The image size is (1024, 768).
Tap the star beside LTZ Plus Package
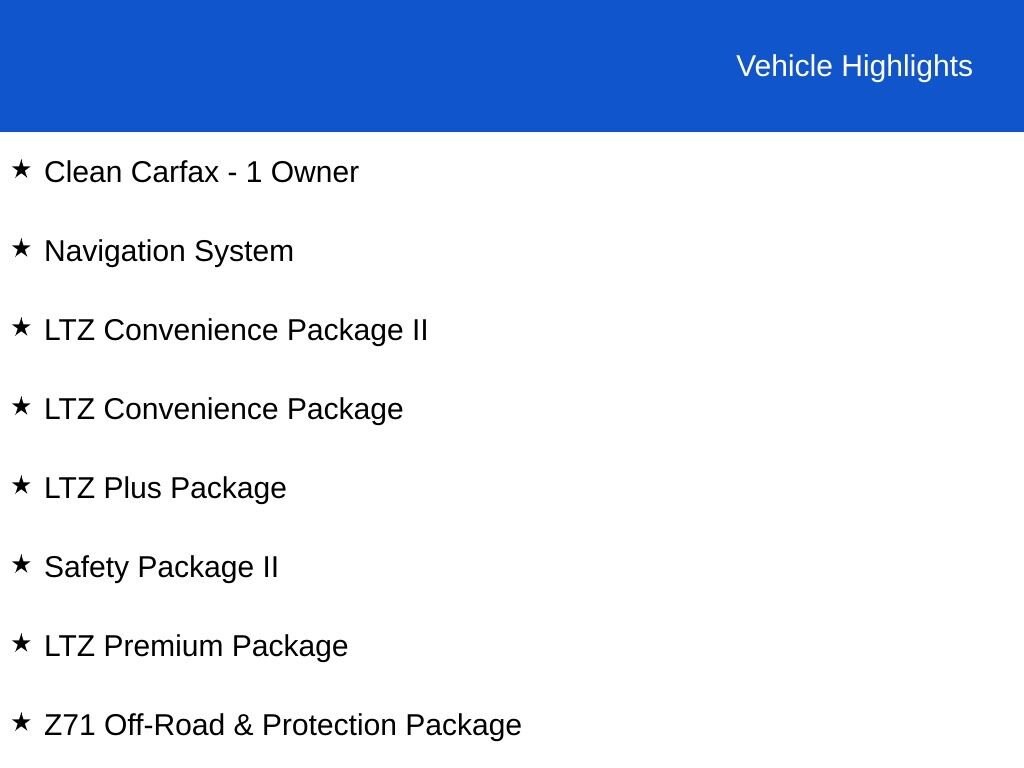(x=21, y=485)
